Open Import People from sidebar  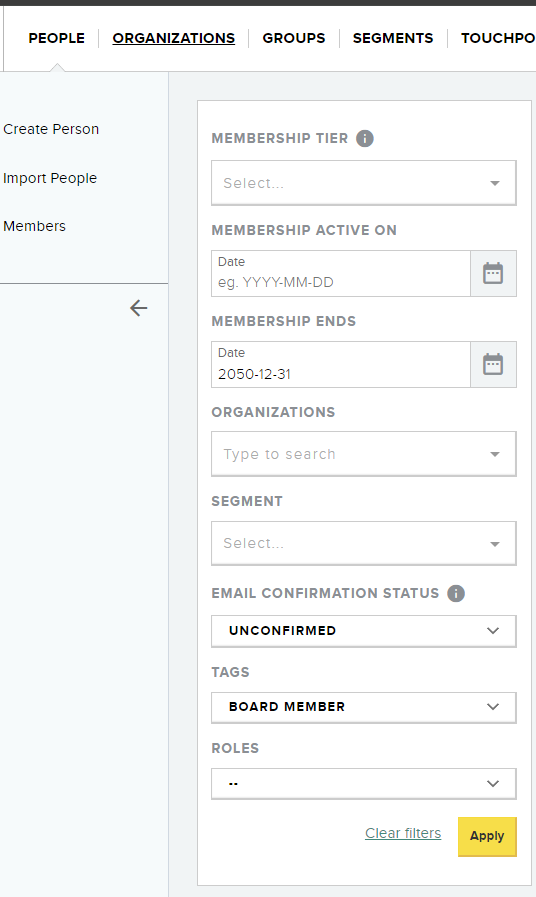pyautogui.click(x=50, y=178)
